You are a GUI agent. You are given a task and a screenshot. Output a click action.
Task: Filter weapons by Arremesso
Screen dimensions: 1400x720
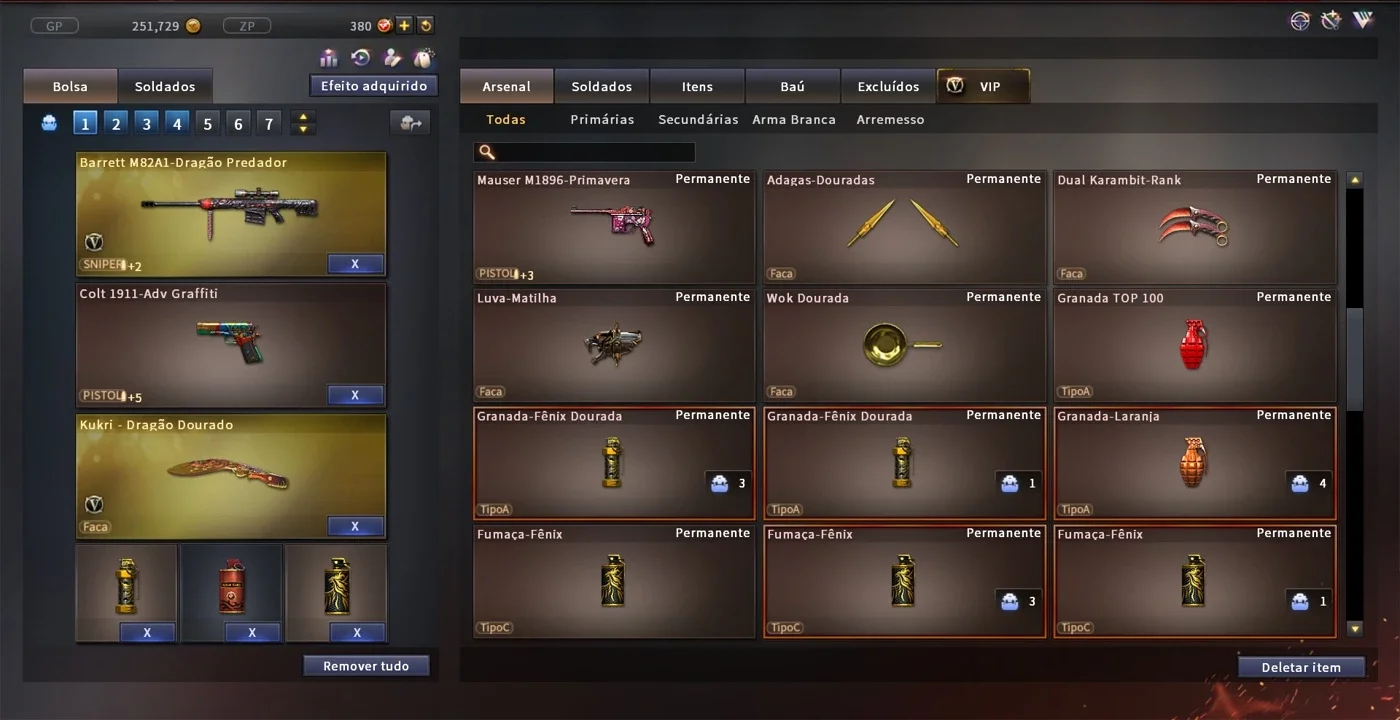tap(890, 119)
